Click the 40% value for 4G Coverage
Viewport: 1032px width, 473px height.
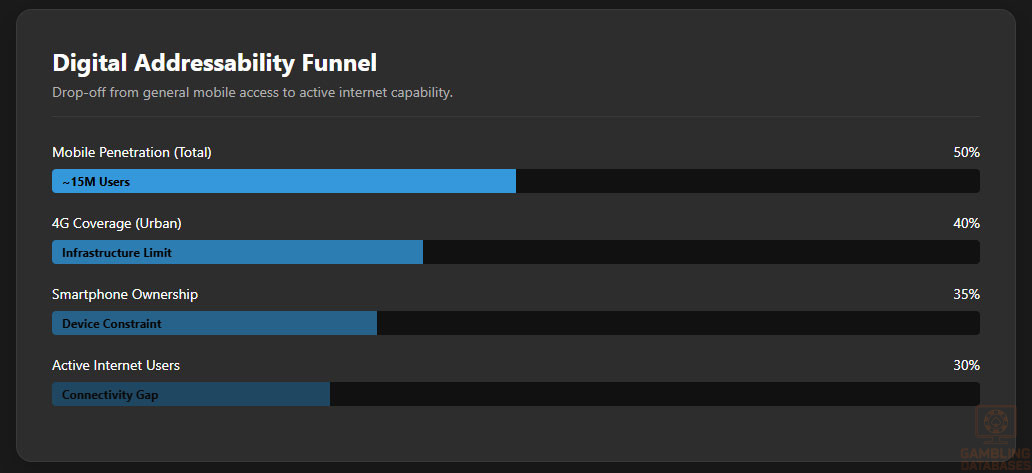click(966, 223)
